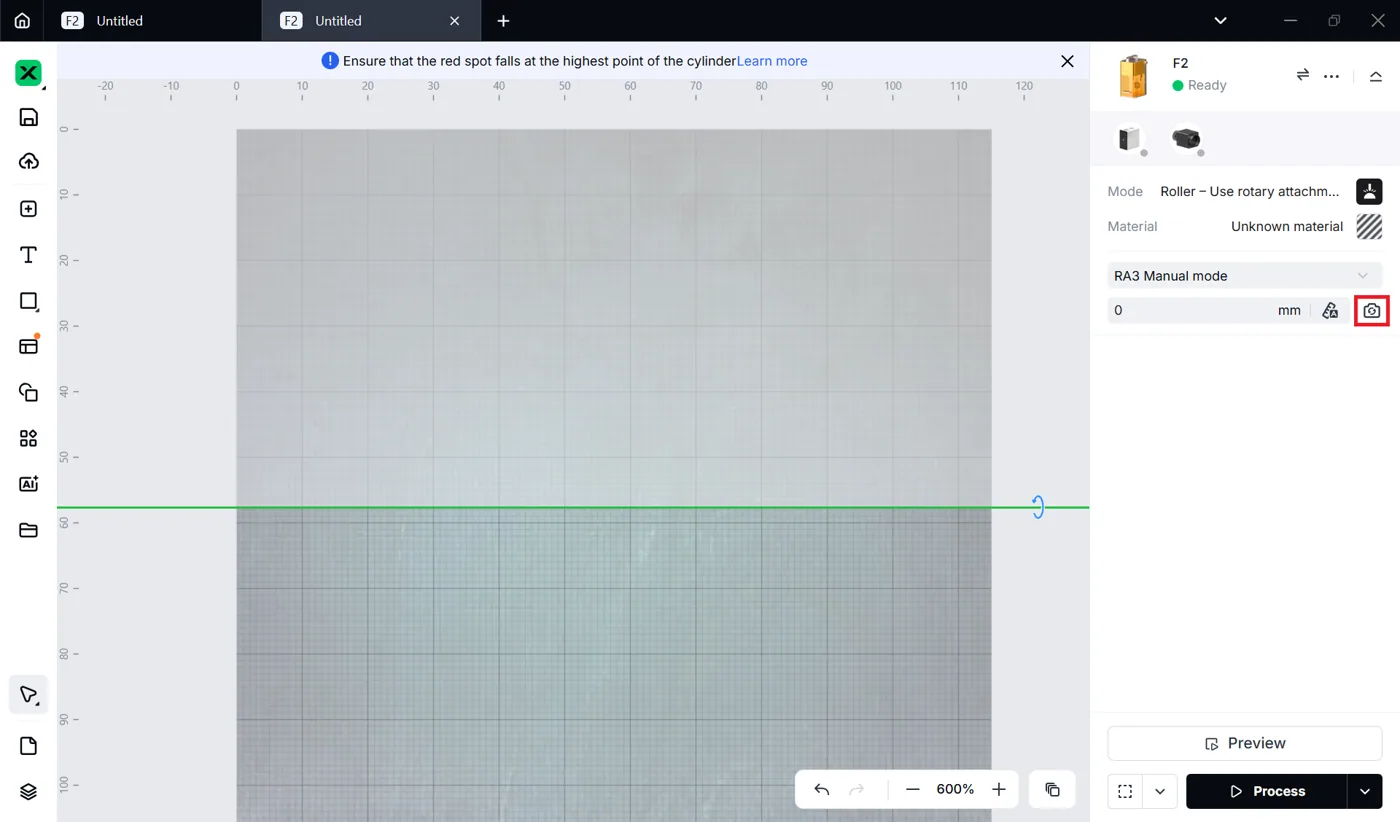Click the F2 device thumbnail
1400x822 pixels.
1133,76
